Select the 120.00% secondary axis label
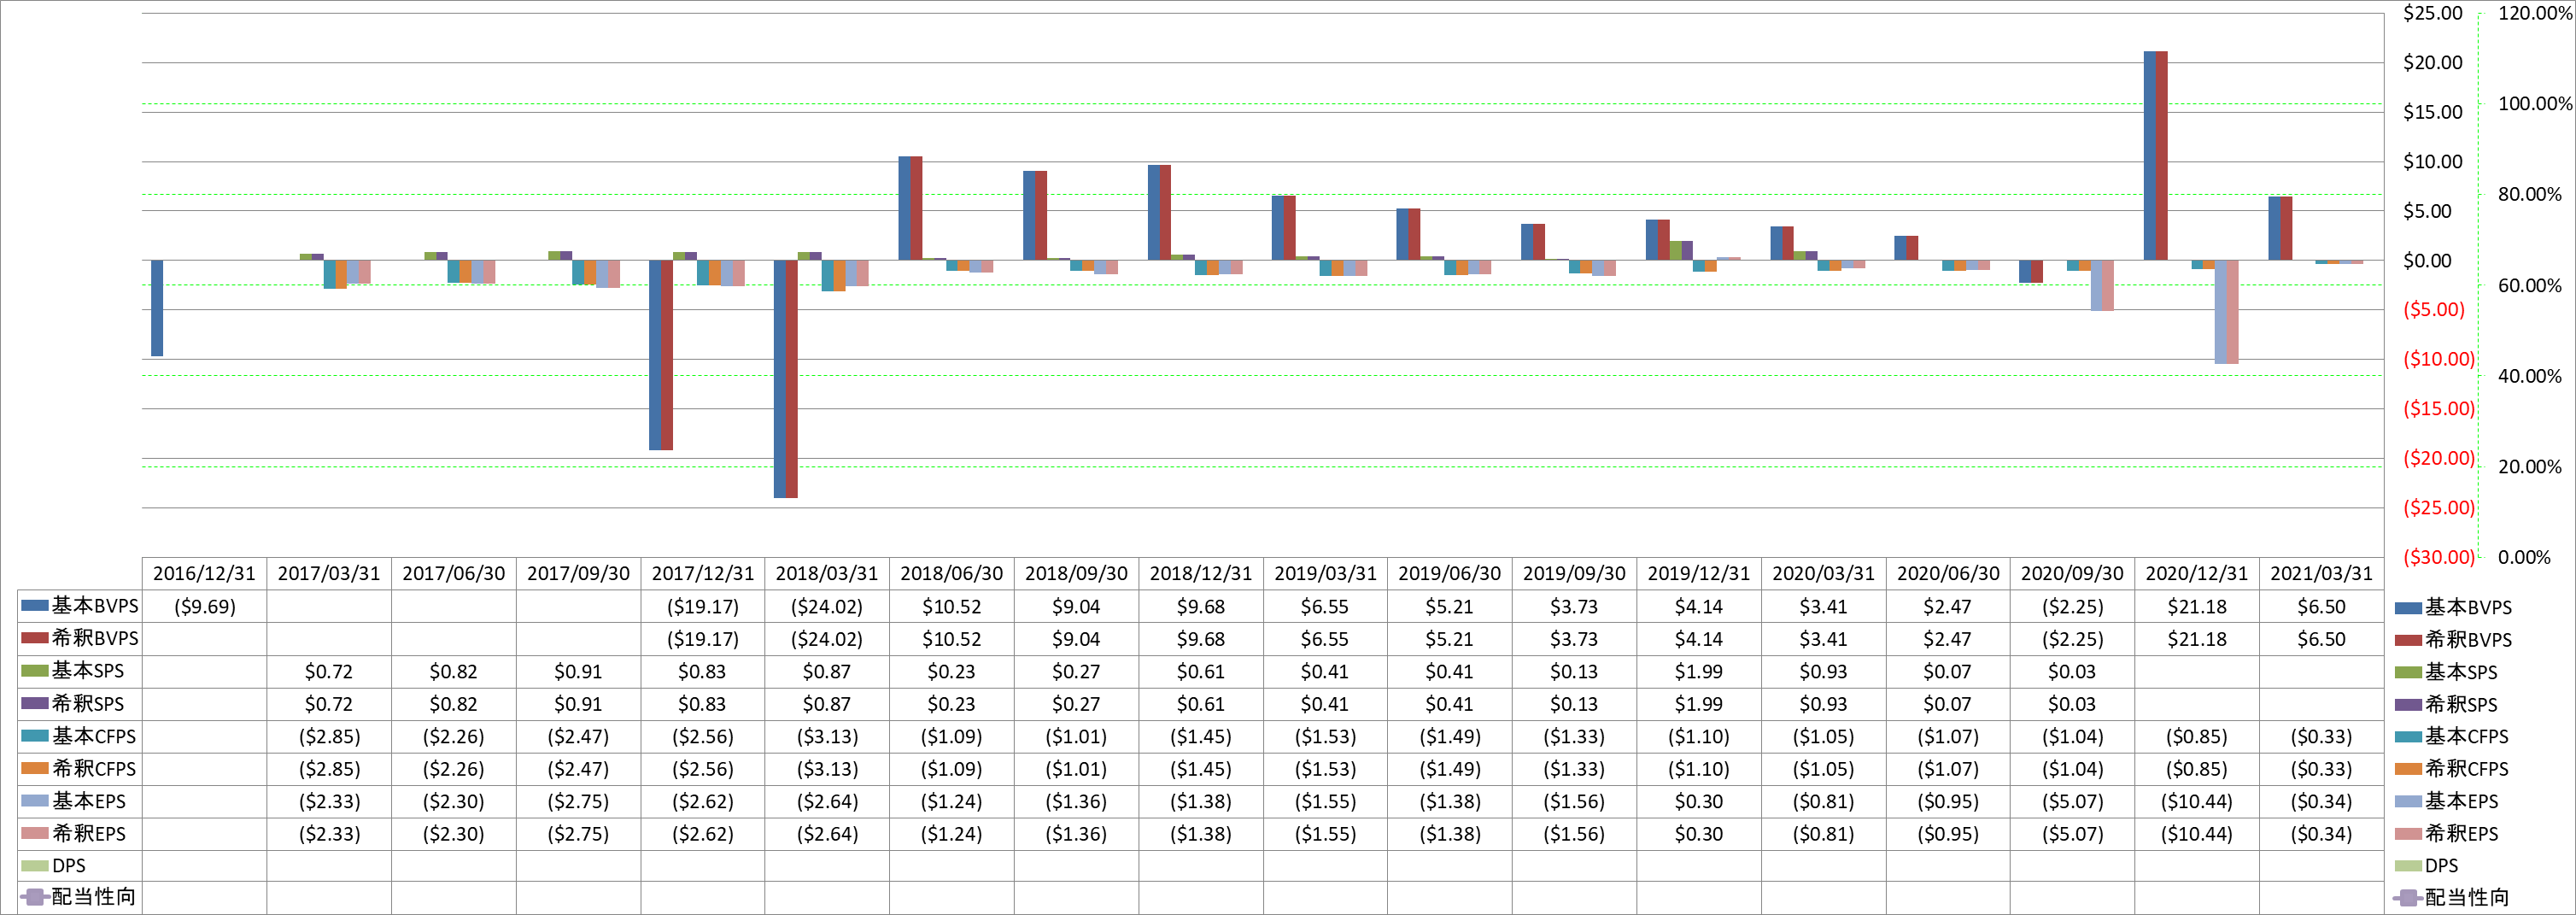 [x=2535, y=13]
